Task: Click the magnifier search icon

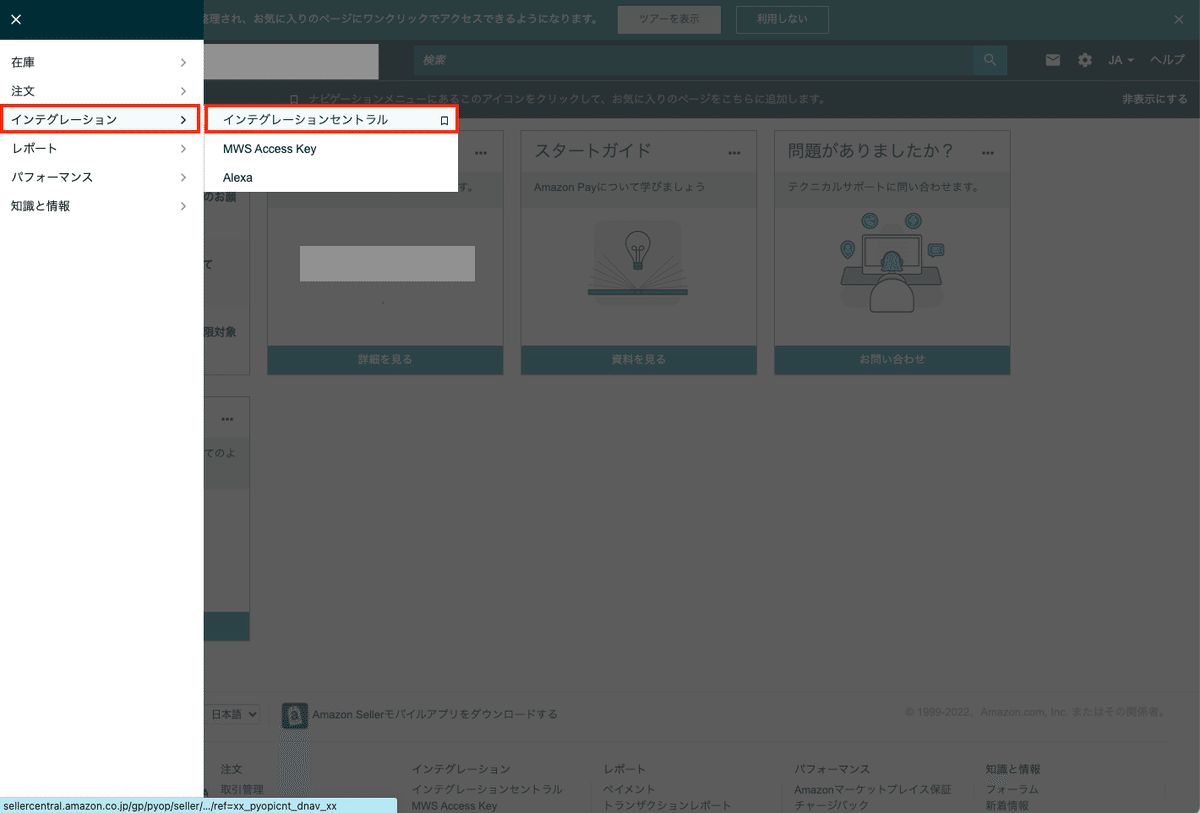Action: point(990,60)
